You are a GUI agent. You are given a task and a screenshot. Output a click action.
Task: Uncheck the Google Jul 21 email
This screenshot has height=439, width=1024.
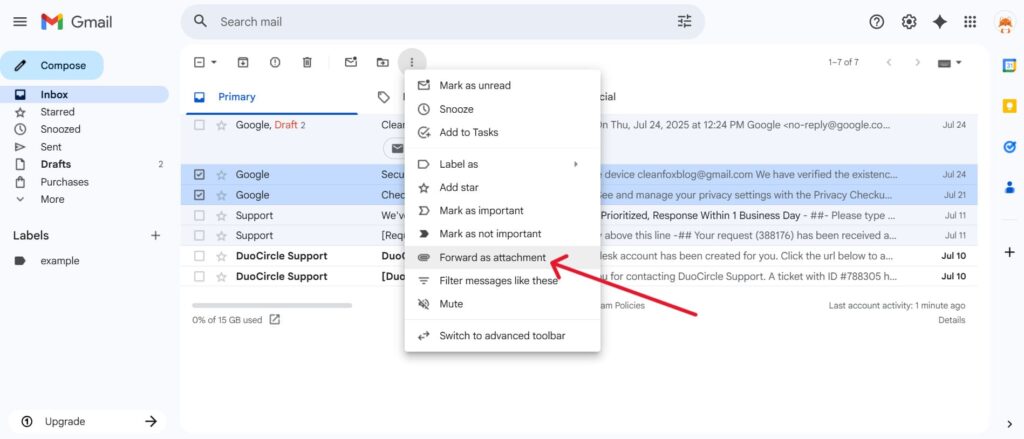point(199,195)
